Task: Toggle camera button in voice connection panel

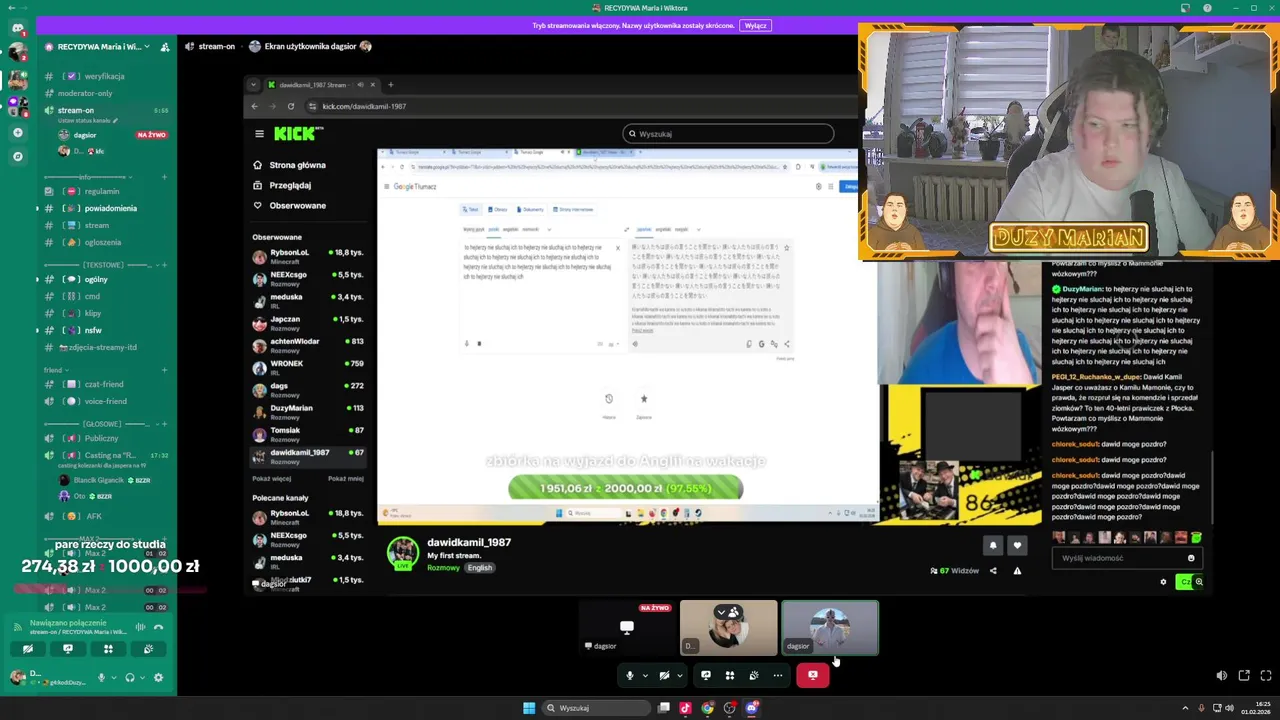Action: 28,649
